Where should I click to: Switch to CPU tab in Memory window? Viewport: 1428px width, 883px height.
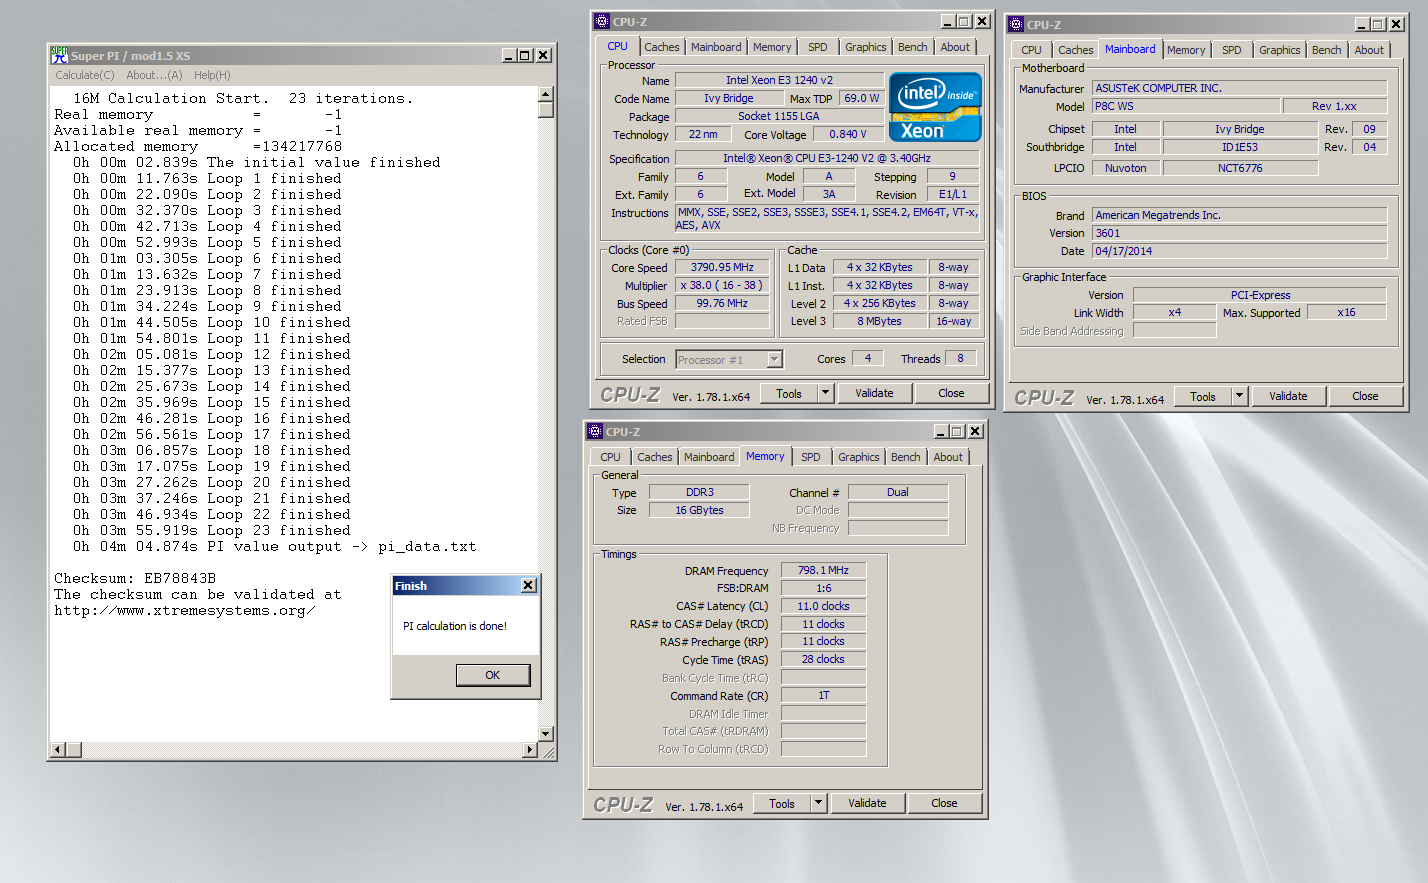610,457
